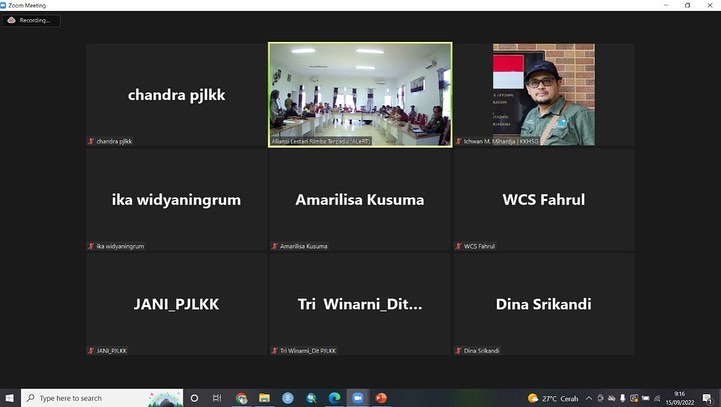The image size is (721, 407).
Task: Open the Windows Start menu
Action: point(10,398)
